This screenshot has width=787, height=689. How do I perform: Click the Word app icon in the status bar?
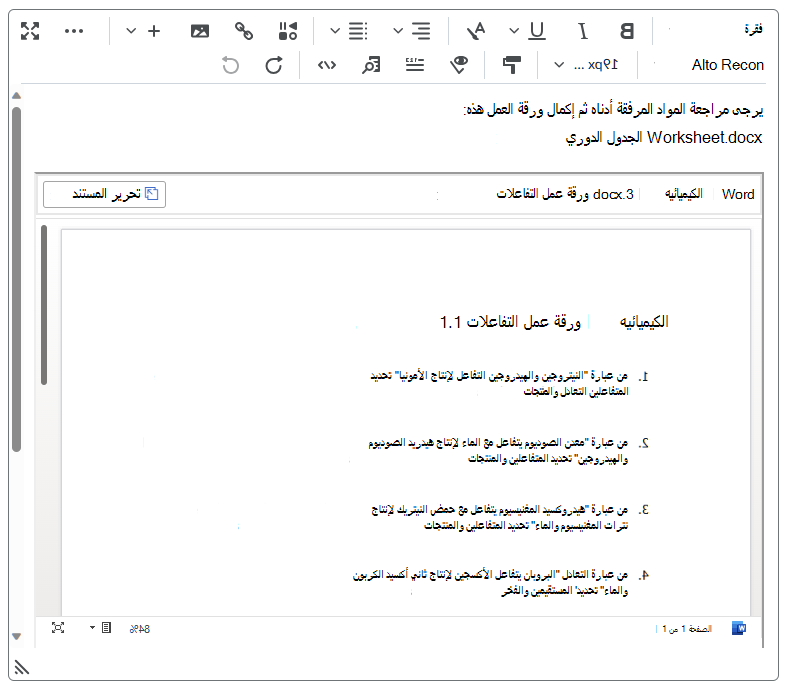[x=739, y=628]
